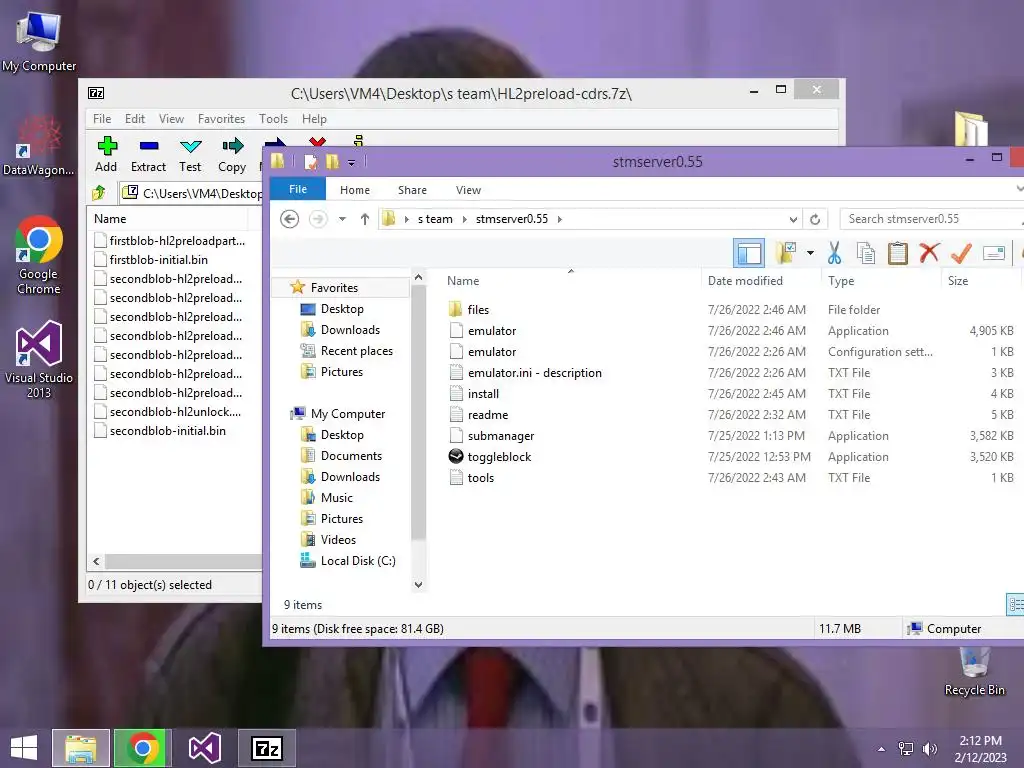Open Customize Quick Access Toolbar dropdown
Screen dimensions: 1024x768
click(351, 162)
